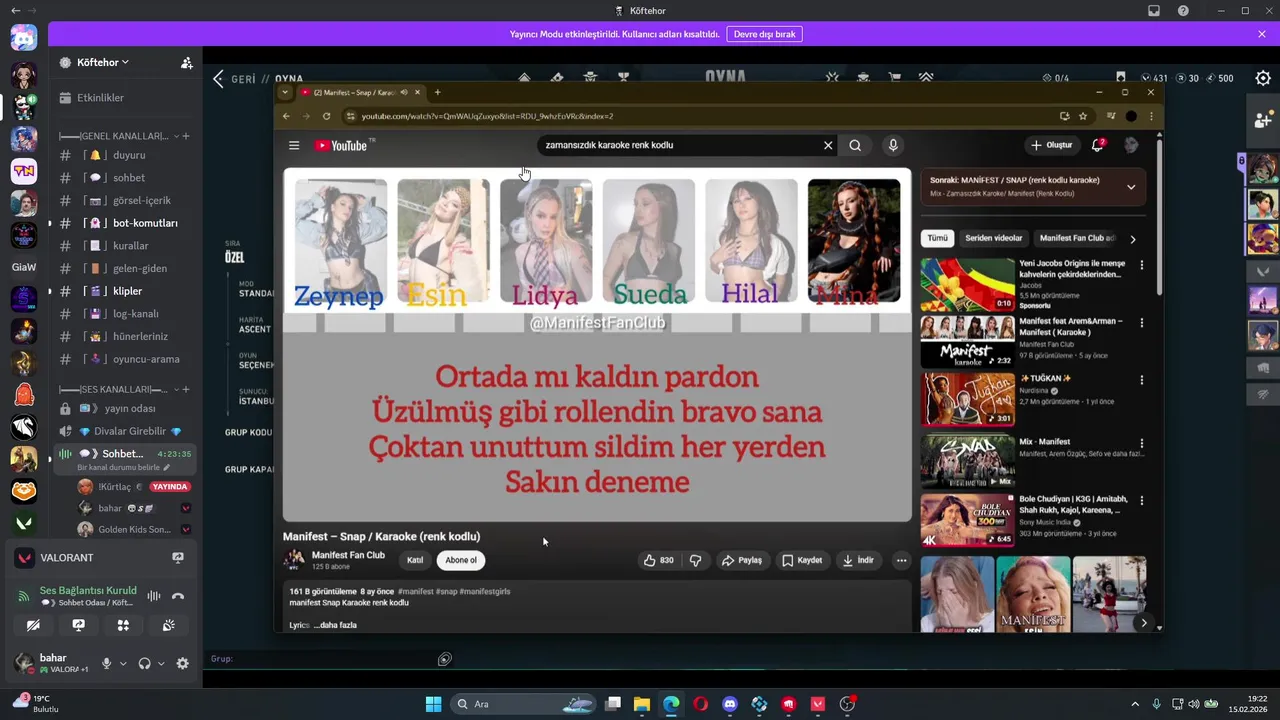1280x720 pixels.
Task: Open the Discord soundboard icon
Action: point(168,625)
